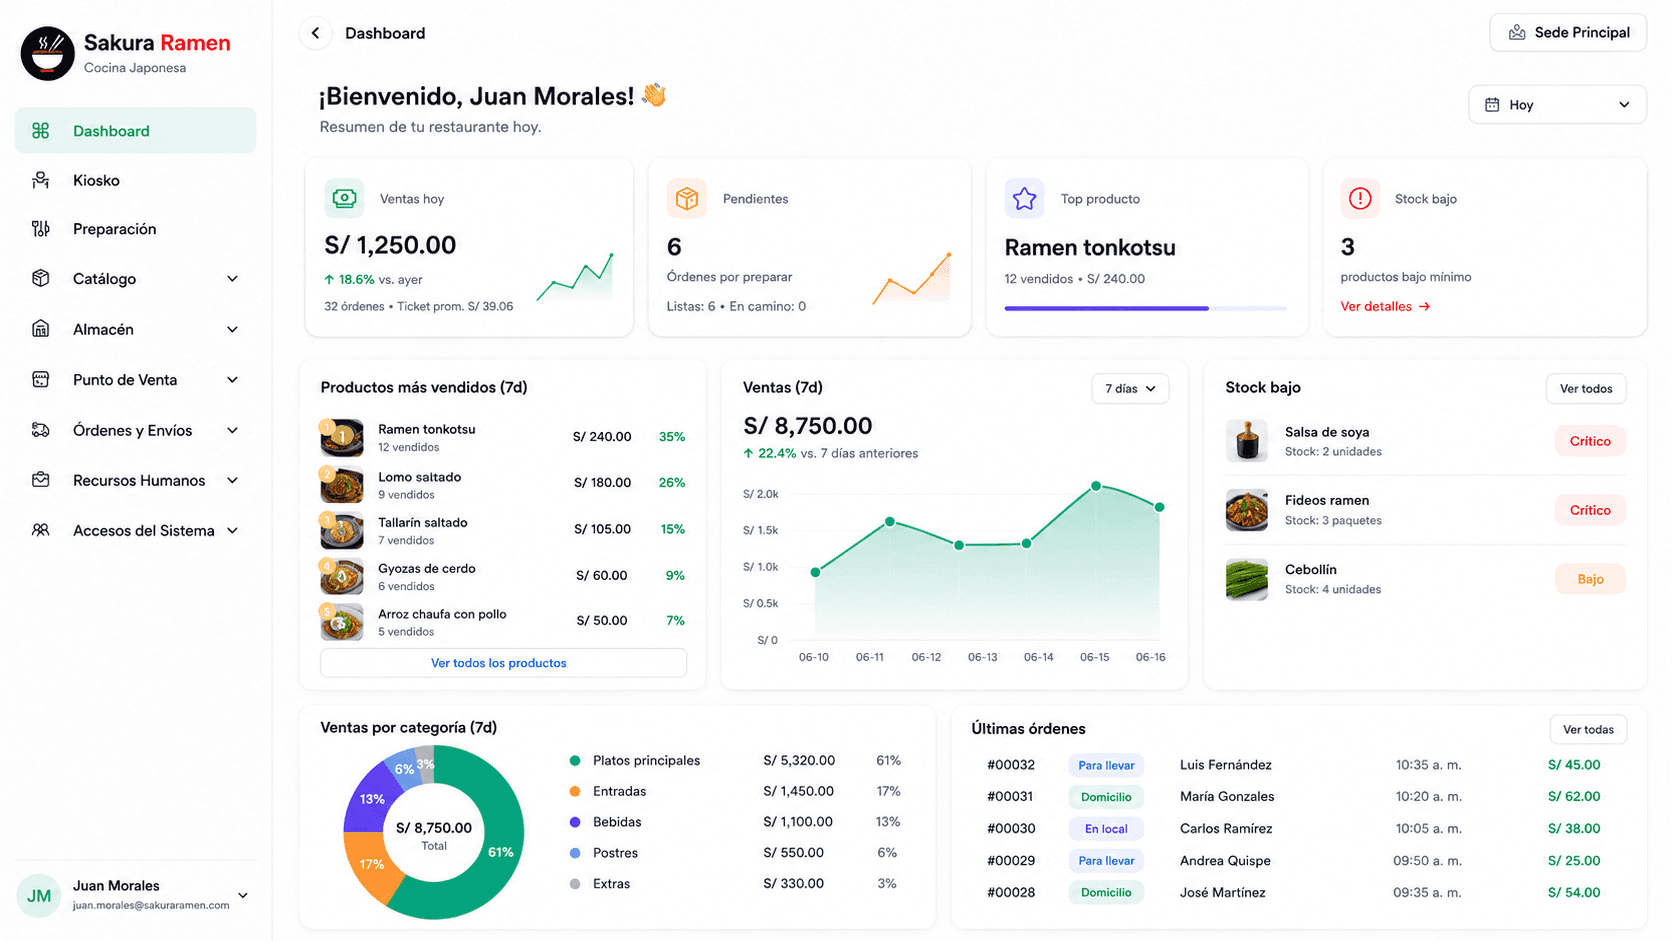The width and height of the screenshot is (1672, 941).
Task: Go to Preparación in the sidebar
Action: 136,229
